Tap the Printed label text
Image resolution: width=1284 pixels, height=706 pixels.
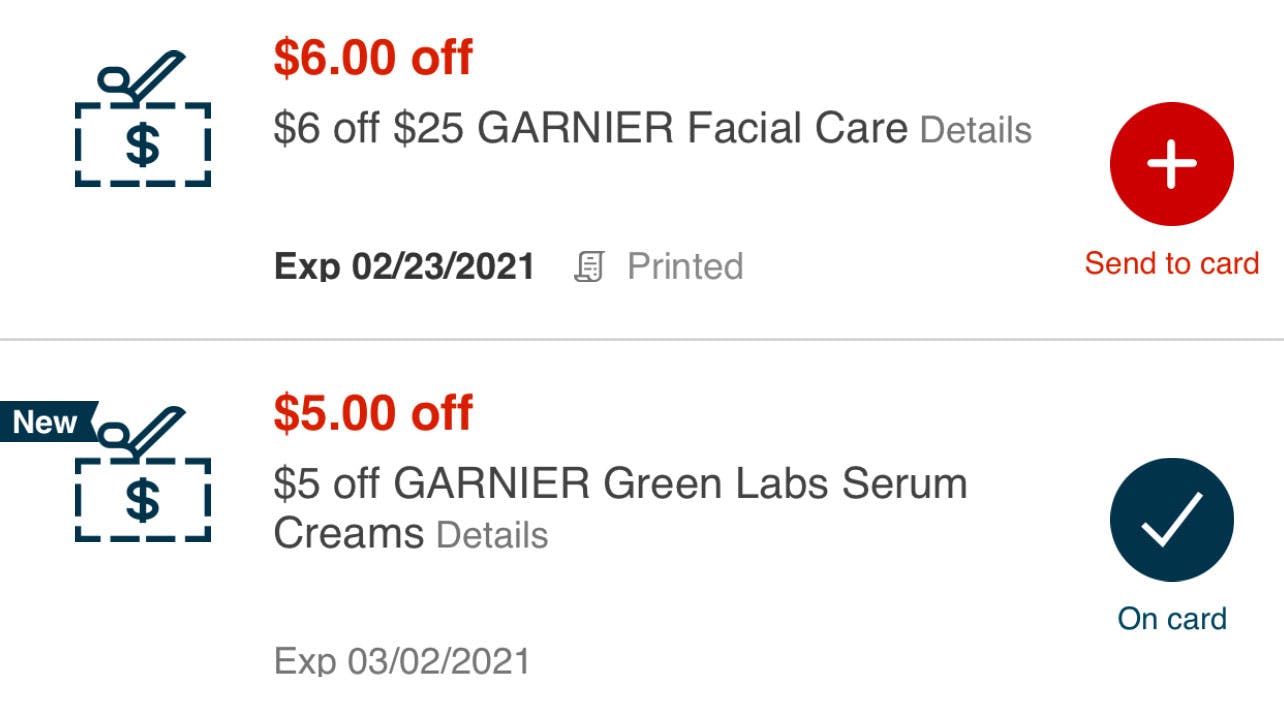click(685, 267)
